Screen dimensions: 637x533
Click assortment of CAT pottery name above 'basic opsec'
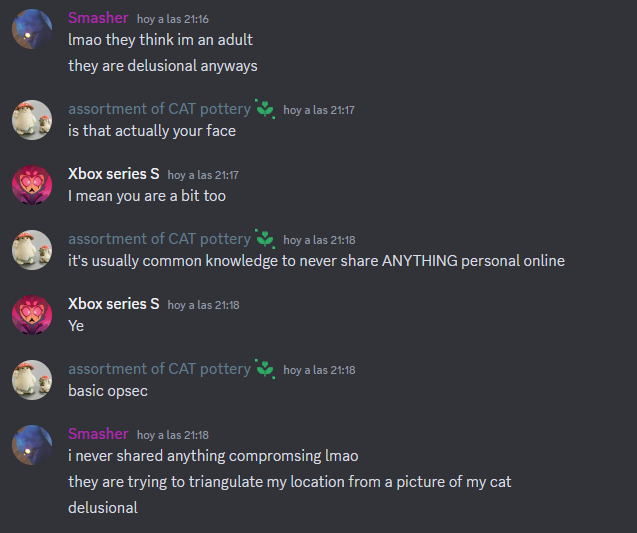tap(160, 369)
